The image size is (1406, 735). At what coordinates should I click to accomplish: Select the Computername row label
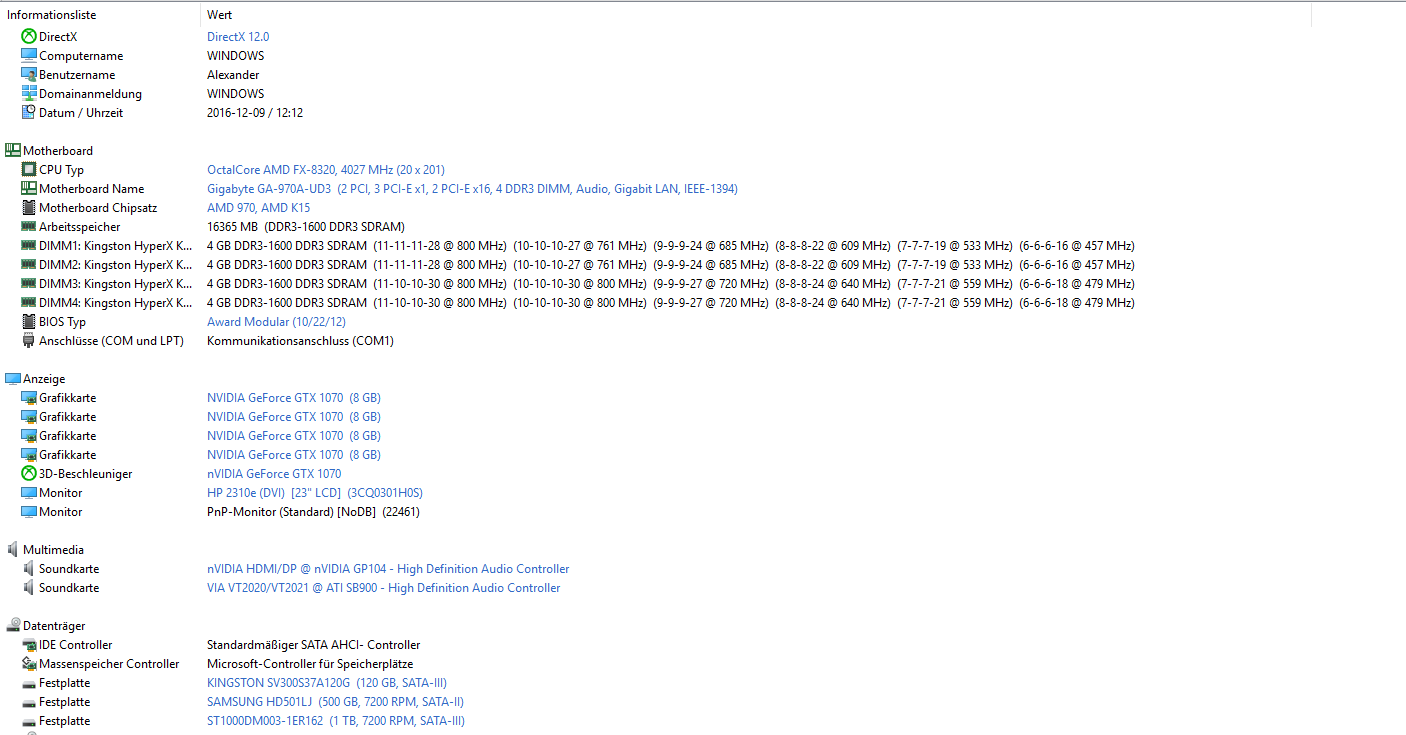(x=81, y=56)
